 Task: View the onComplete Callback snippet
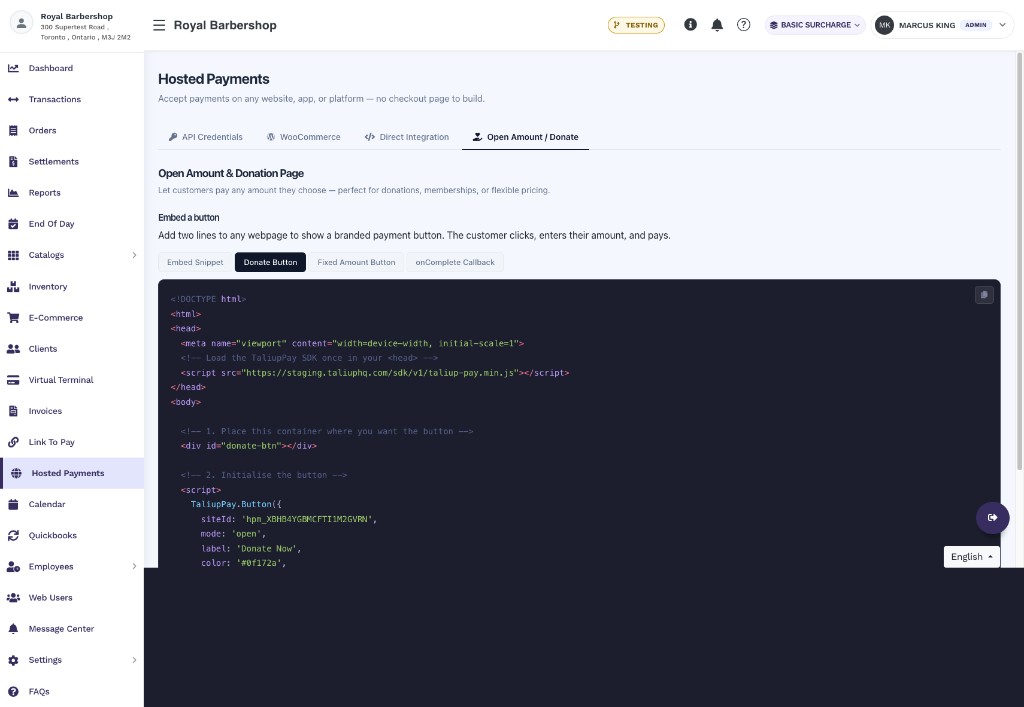(455, 262)
